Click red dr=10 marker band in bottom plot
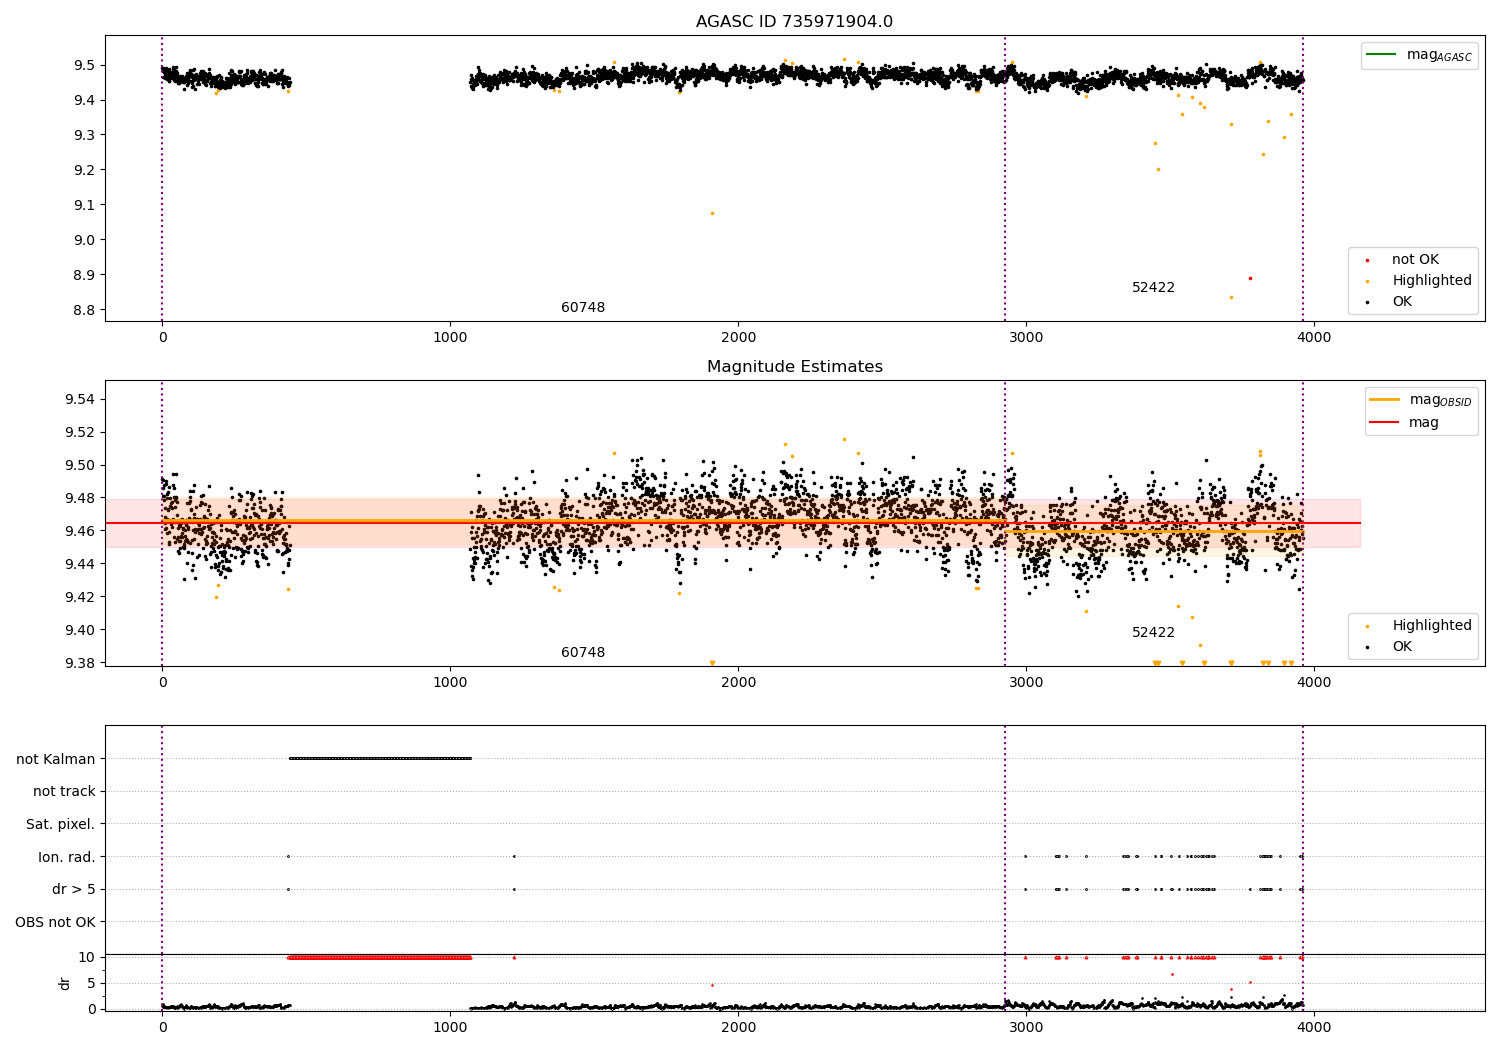 tap(380, 957)
